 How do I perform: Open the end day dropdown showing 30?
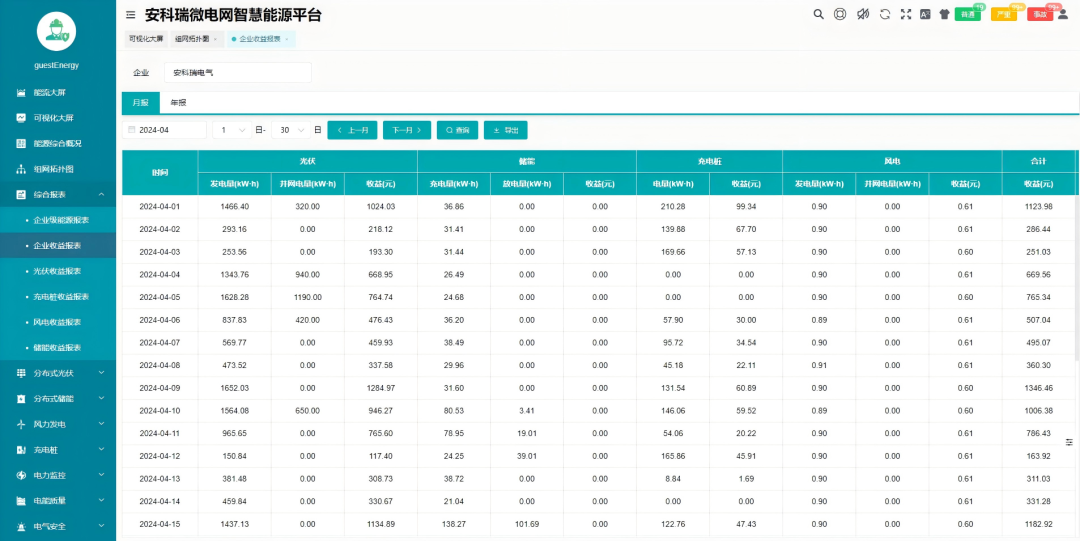point(292,130)
